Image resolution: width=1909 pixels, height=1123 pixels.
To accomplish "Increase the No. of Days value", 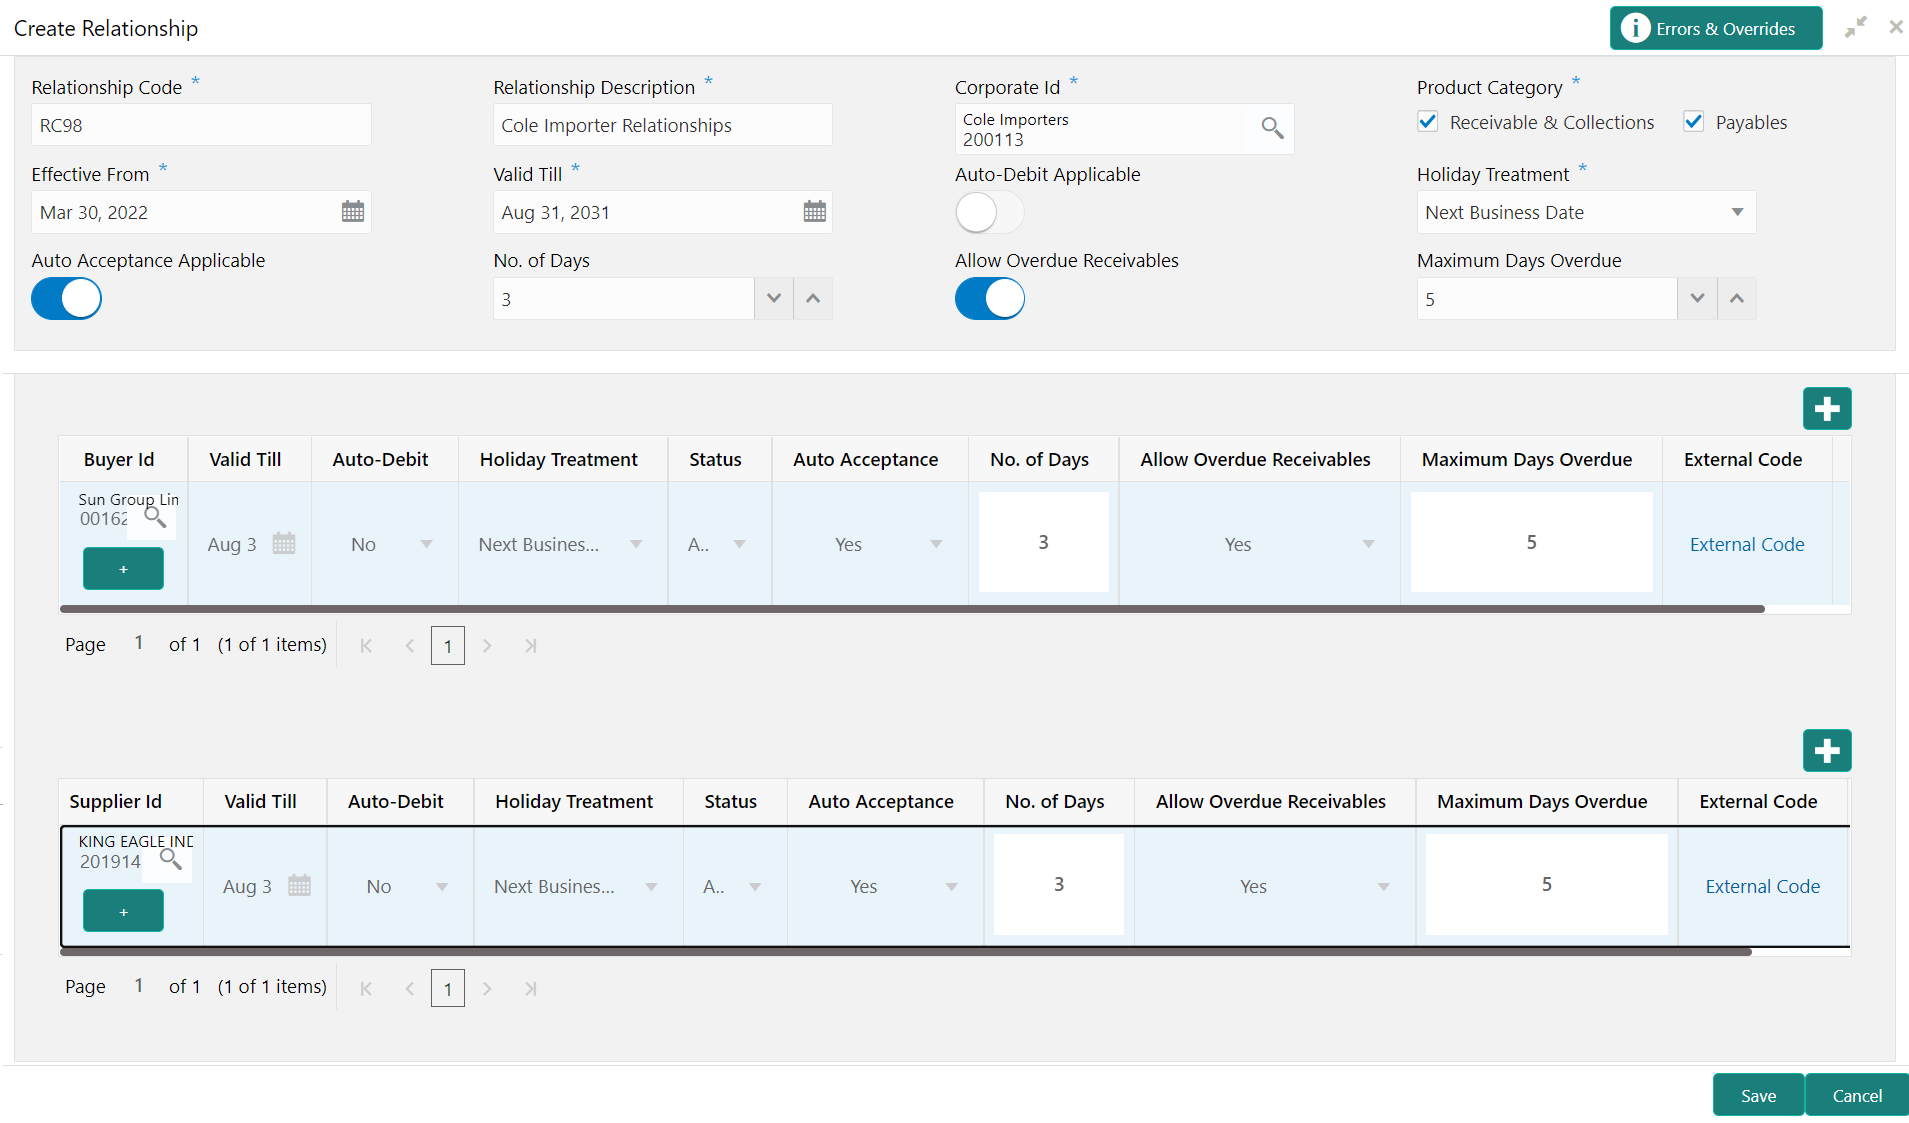I will click(x=813, y=298).
